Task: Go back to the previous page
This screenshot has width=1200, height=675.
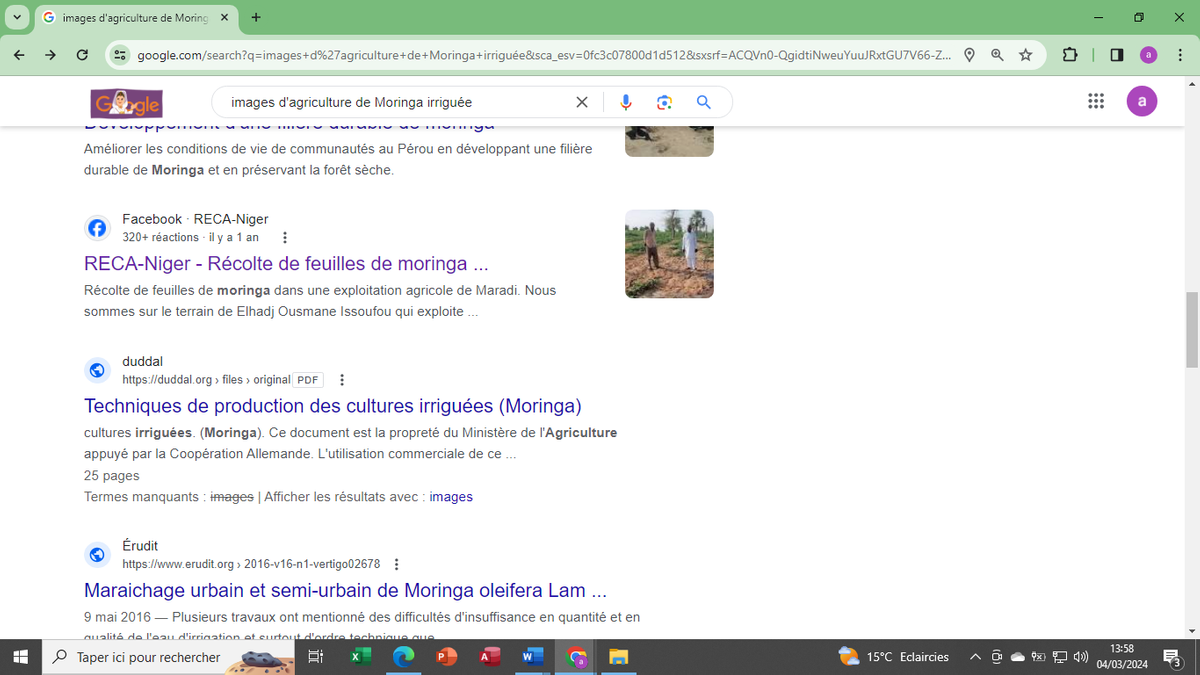Action: click(20, 55)
